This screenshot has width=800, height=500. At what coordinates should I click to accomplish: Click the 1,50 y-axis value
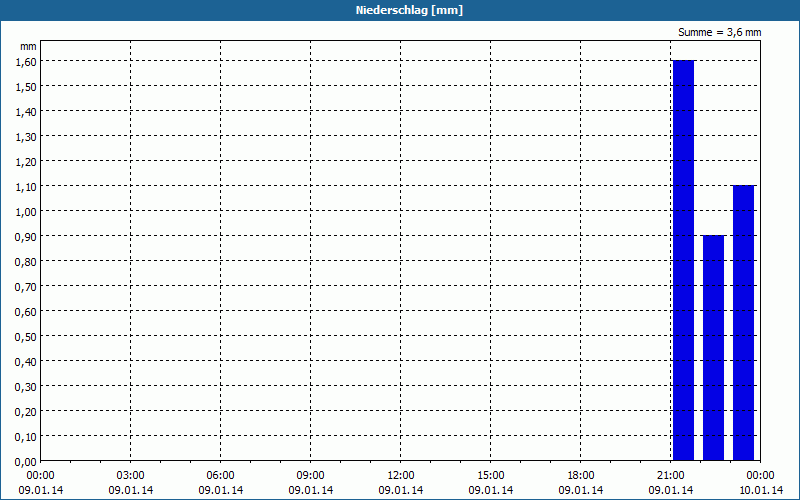click(x=26, y=87)
